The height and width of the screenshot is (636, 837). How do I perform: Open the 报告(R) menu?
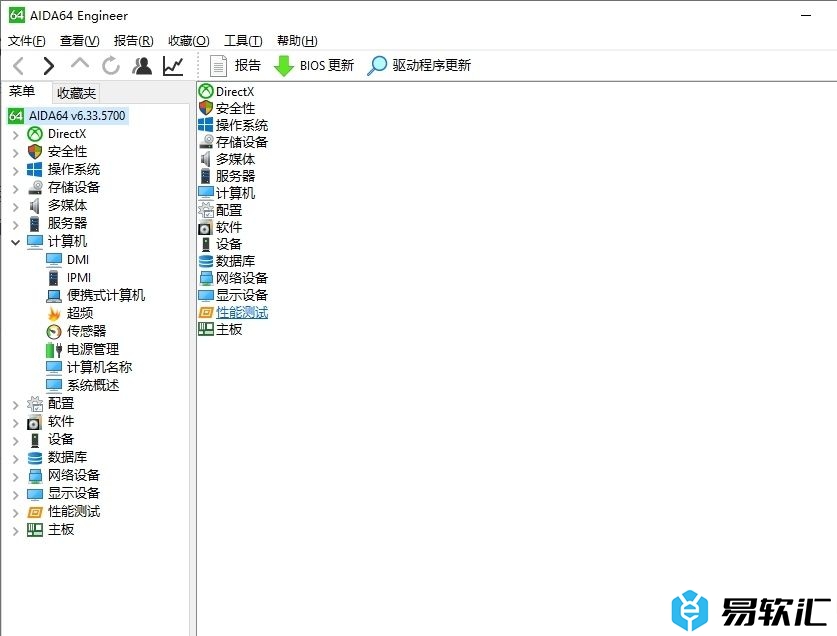click(133, 41)
